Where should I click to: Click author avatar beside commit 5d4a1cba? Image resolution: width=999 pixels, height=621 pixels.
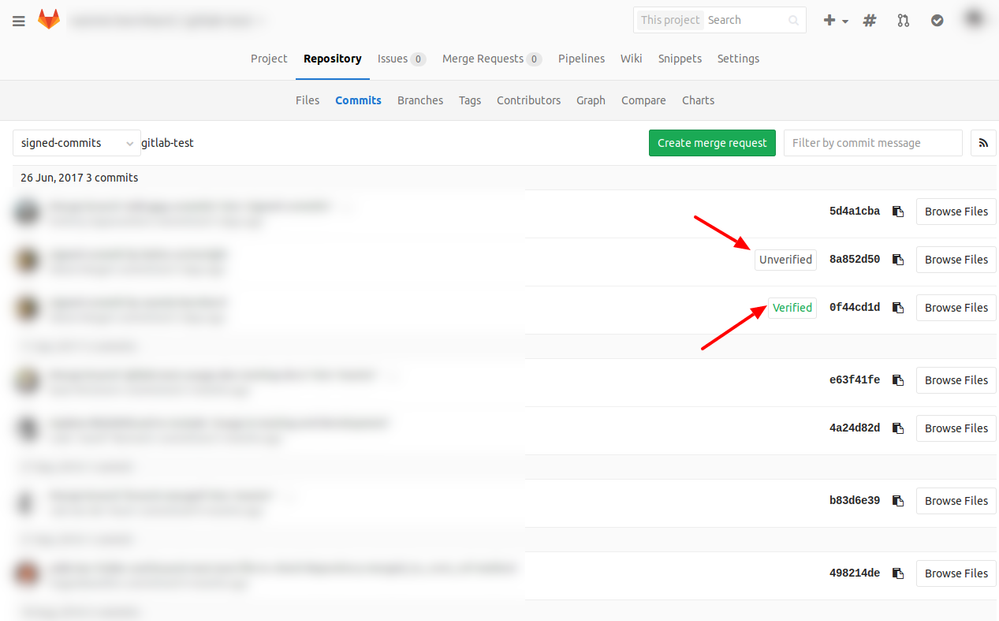(27, 212)
